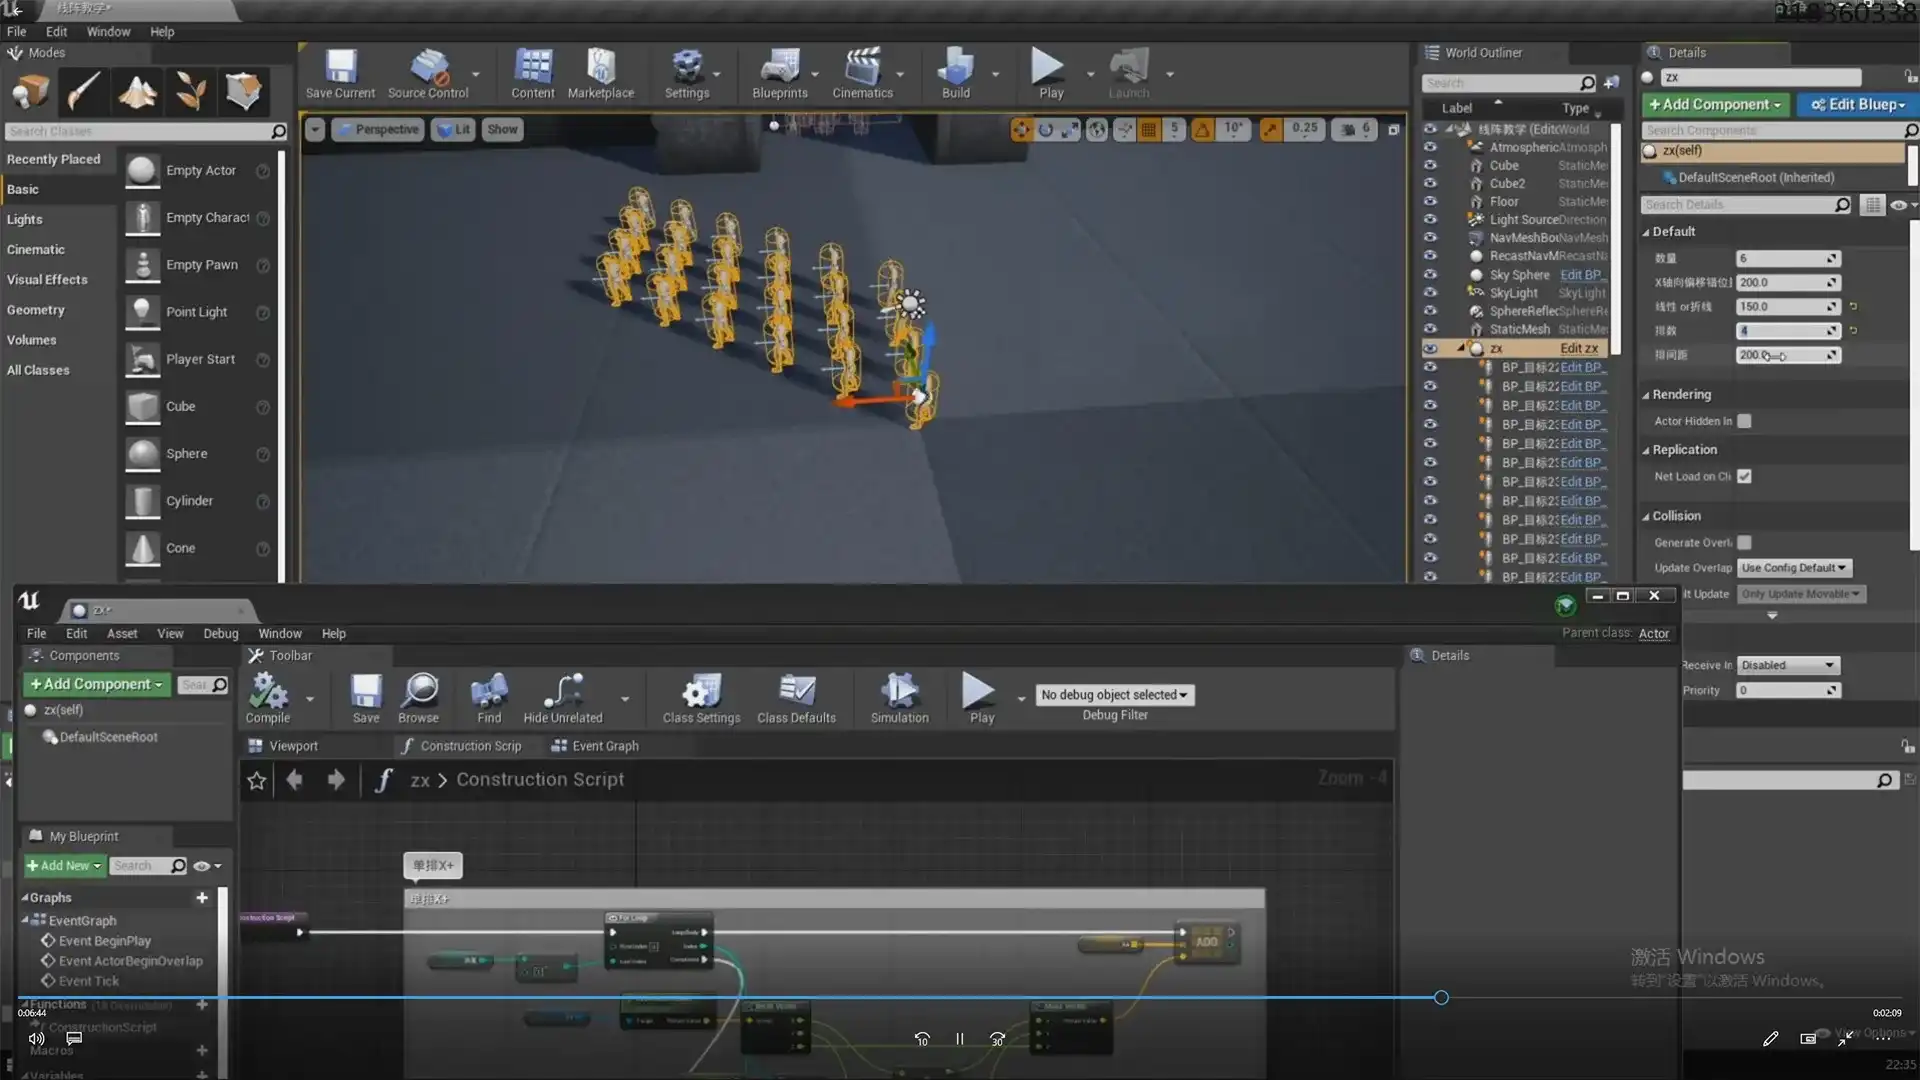Toggle the Lit viewport shading mode
The image size is (1920, 1080).
pyautogui.click(x=452, y=129)
